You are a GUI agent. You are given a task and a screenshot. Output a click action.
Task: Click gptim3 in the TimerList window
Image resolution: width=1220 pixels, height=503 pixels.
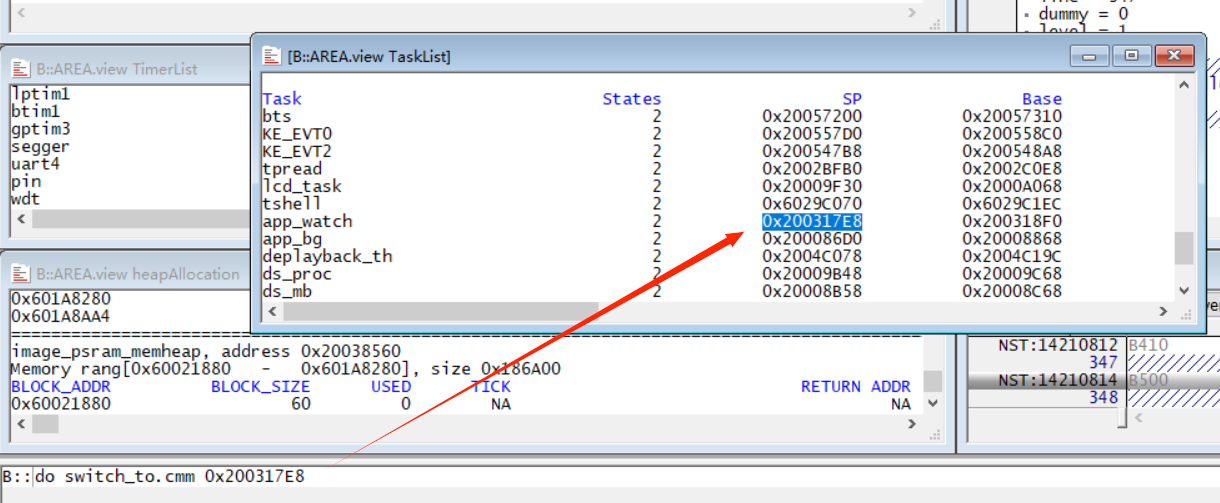tap(41, 129)
